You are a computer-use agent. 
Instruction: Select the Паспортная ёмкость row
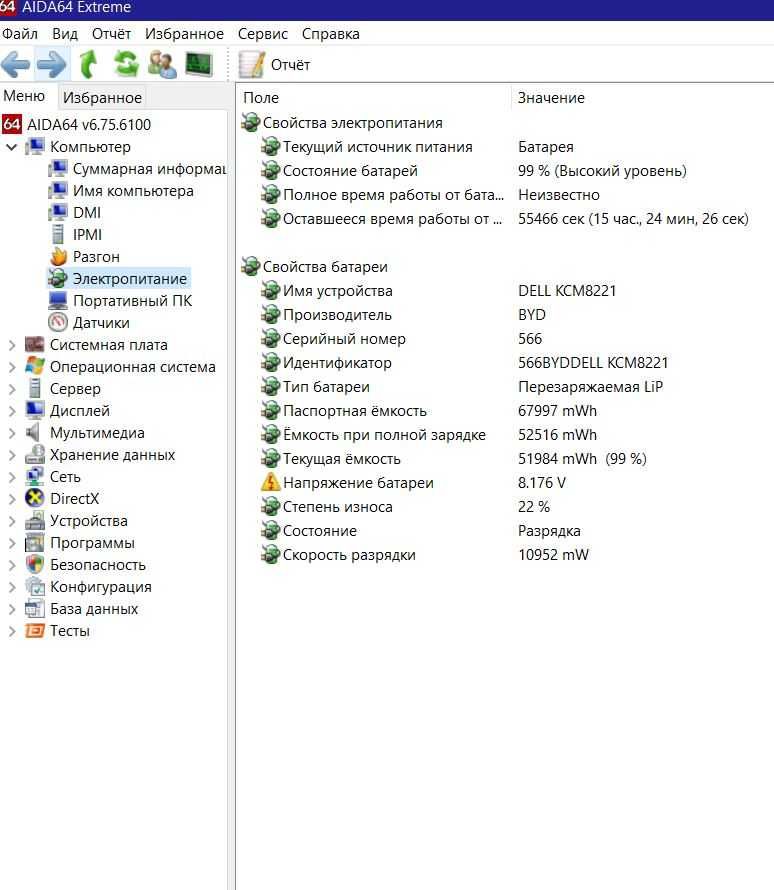pos(505,410)
